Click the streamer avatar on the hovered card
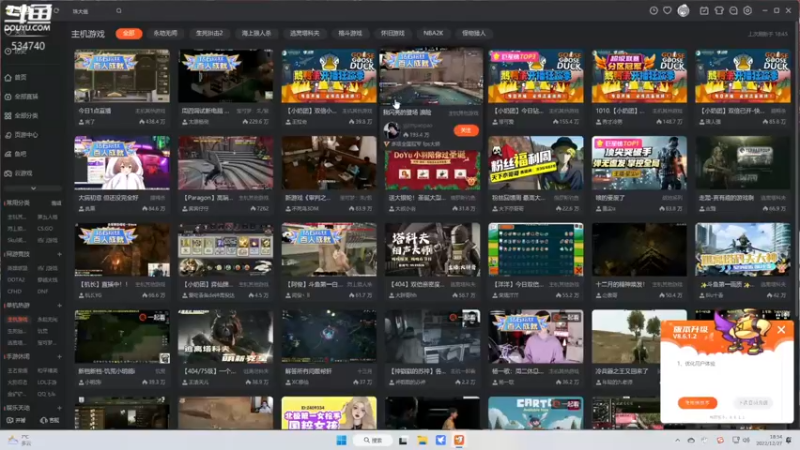This screenshot has height=450, width=800. click(392, 130)
